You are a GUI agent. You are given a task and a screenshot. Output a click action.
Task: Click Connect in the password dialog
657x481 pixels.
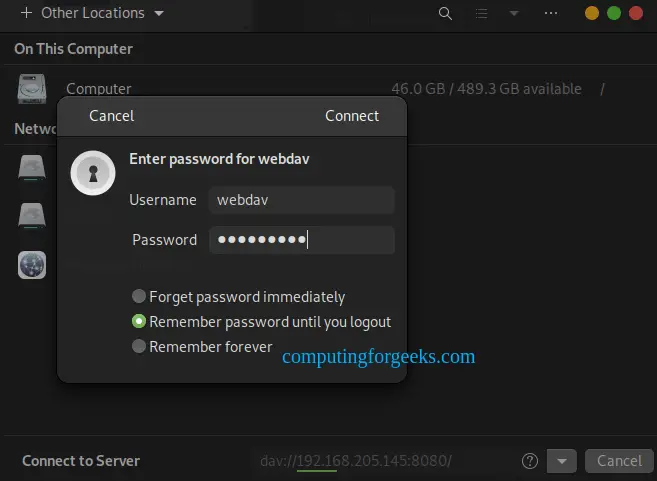[x=352, y=116]
